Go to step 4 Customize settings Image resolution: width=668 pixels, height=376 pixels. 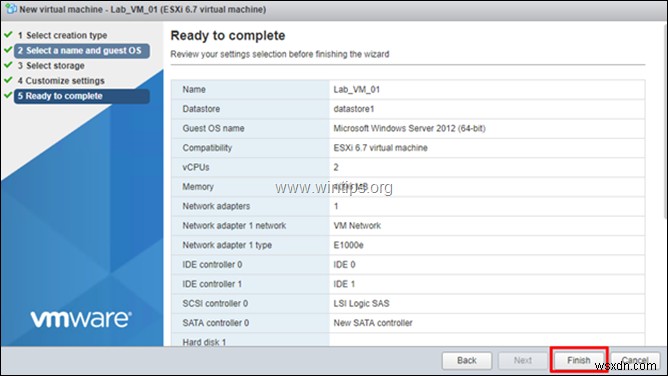(x=60, y=81)
